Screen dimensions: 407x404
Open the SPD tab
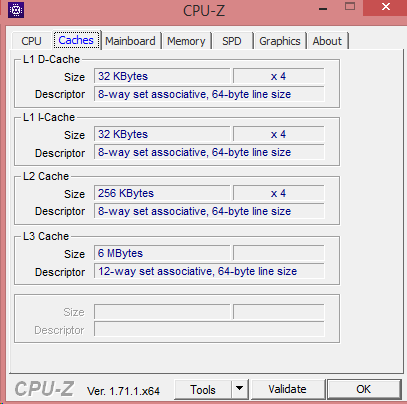pyautogui.click(x=232, y=41)
